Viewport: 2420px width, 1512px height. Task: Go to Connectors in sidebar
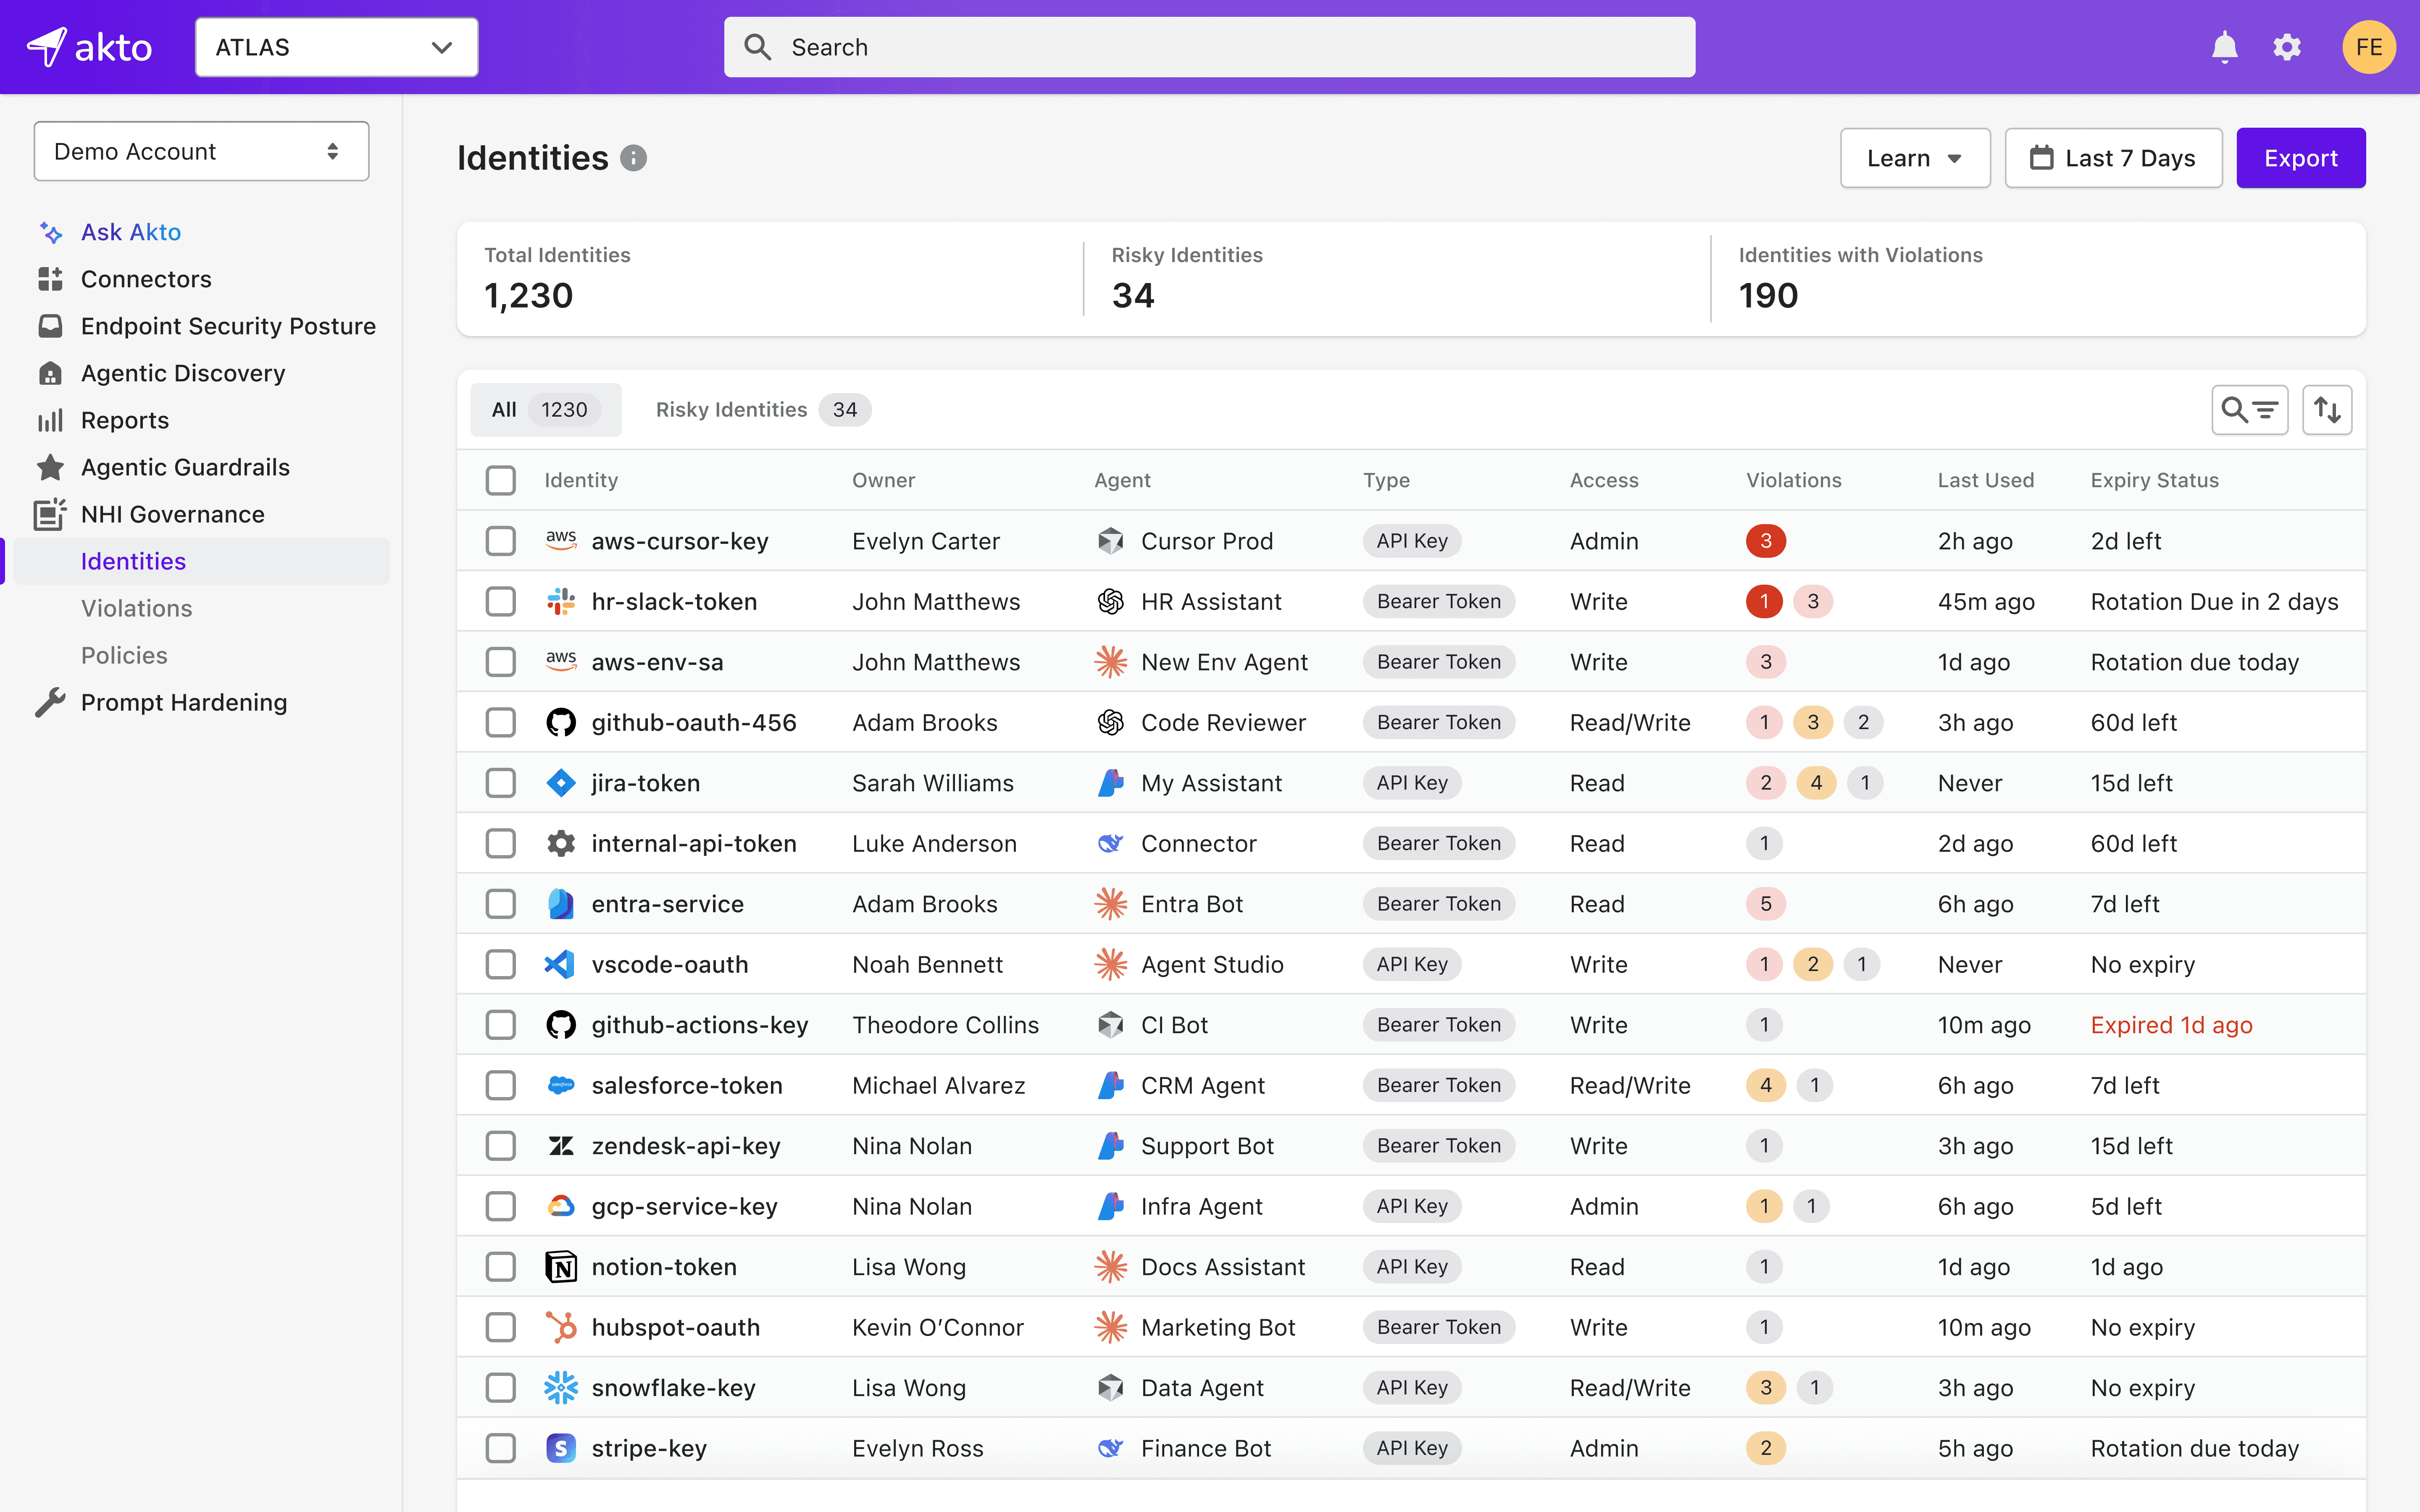[x=146, y=279]
